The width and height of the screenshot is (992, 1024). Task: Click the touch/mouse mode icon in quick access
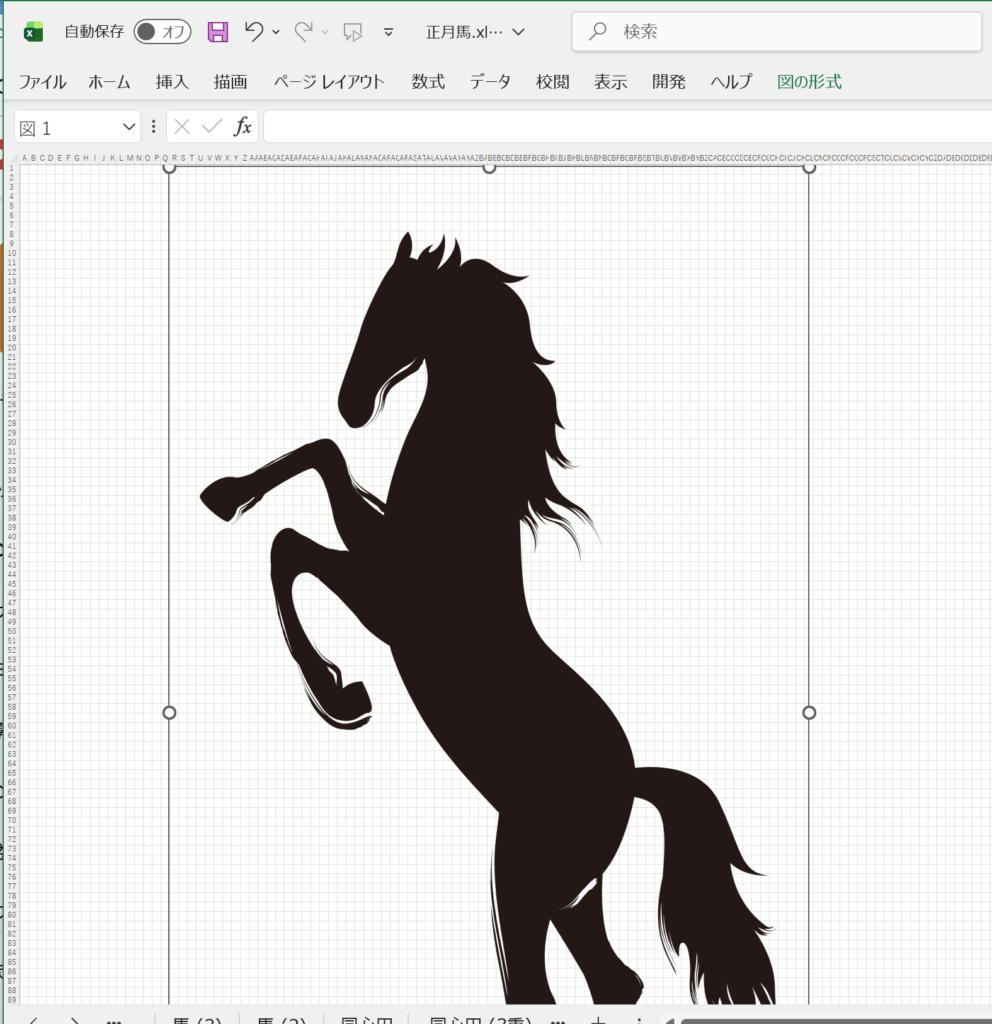click(352, 32)
